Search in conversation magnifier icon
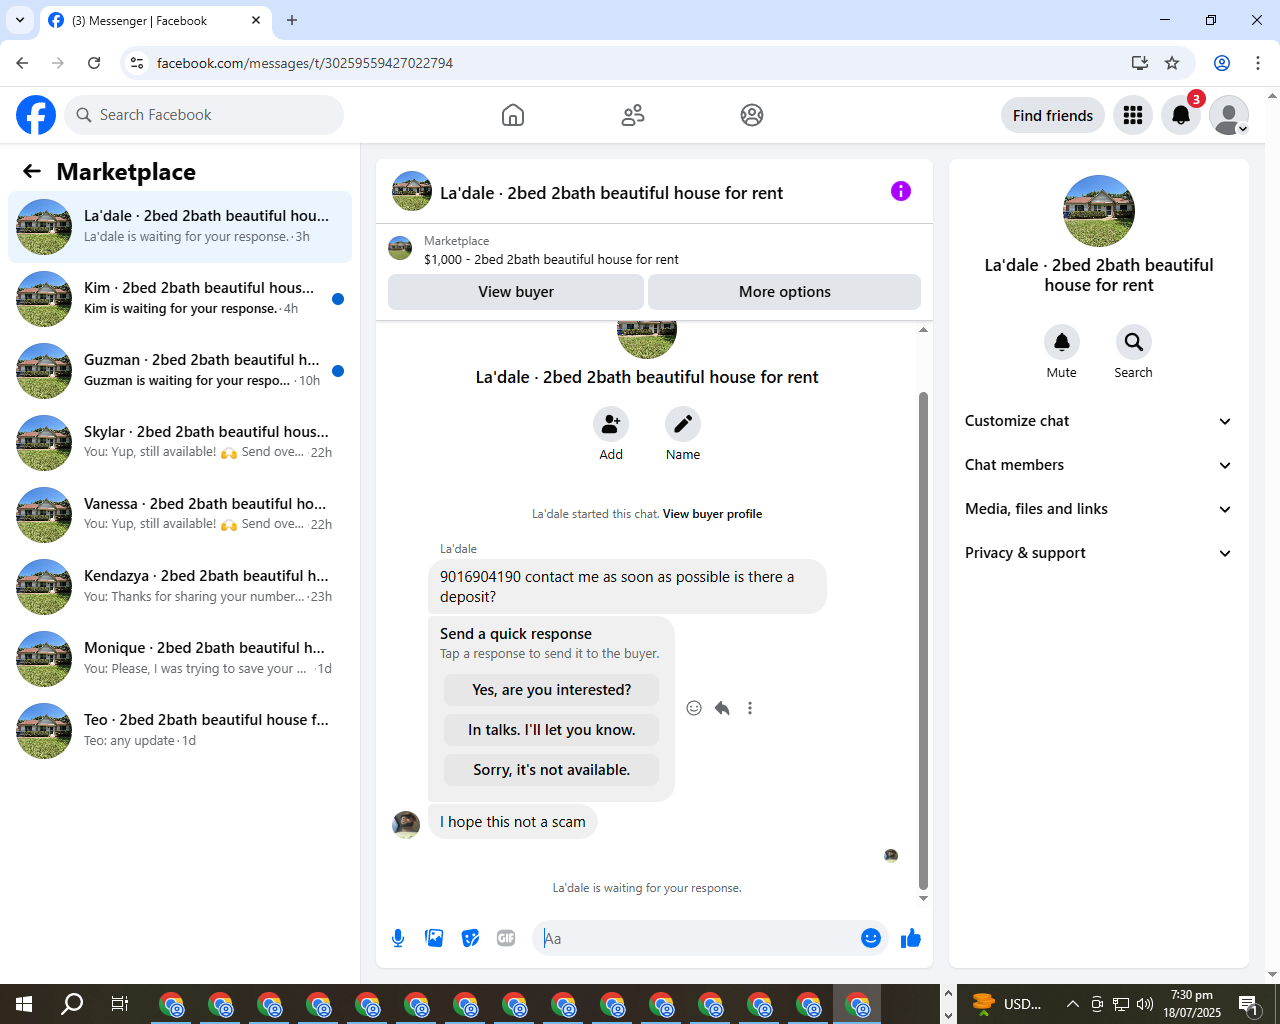1280x1024 pixels. point(1134,342)
